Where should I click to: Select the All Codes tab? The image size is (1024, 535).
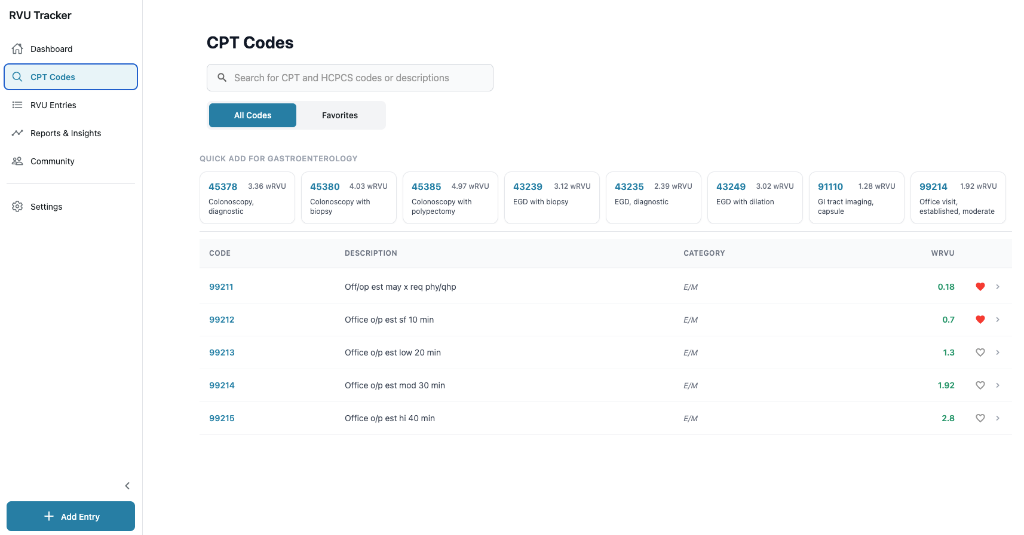pyautogui.click(x=253, y=115)
